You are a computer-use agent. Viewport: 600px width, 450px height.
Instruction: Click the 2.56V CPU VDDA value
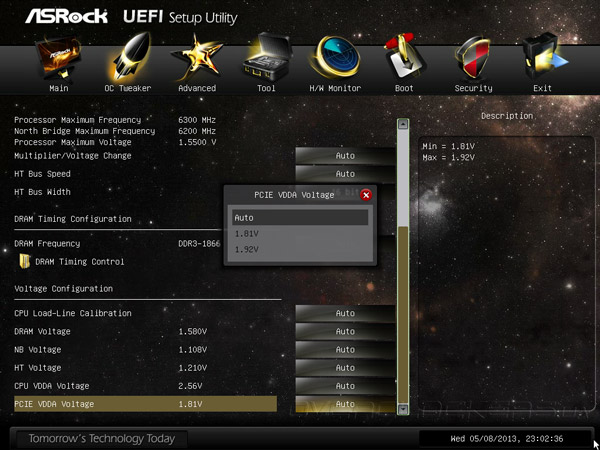(190, 386)
